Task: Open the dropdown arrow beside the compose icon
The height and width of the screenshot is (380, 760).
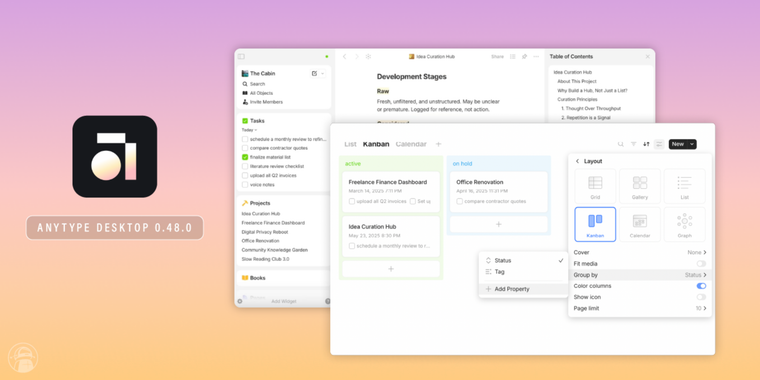Action: (323, 73)
